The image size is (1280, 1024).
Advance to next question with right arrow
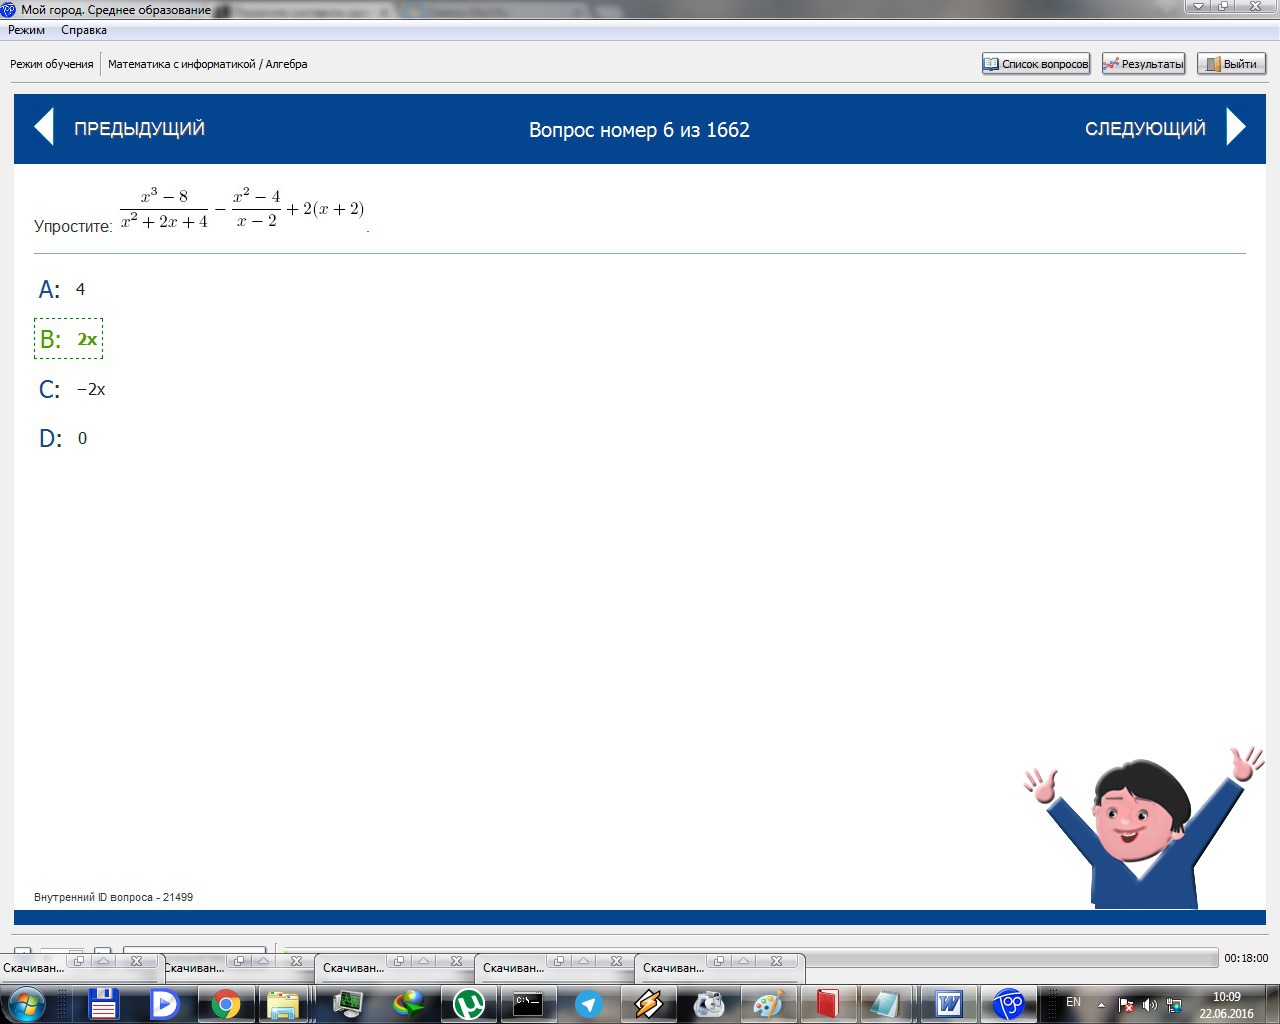pyautogui.click(x=1237, y=128)
